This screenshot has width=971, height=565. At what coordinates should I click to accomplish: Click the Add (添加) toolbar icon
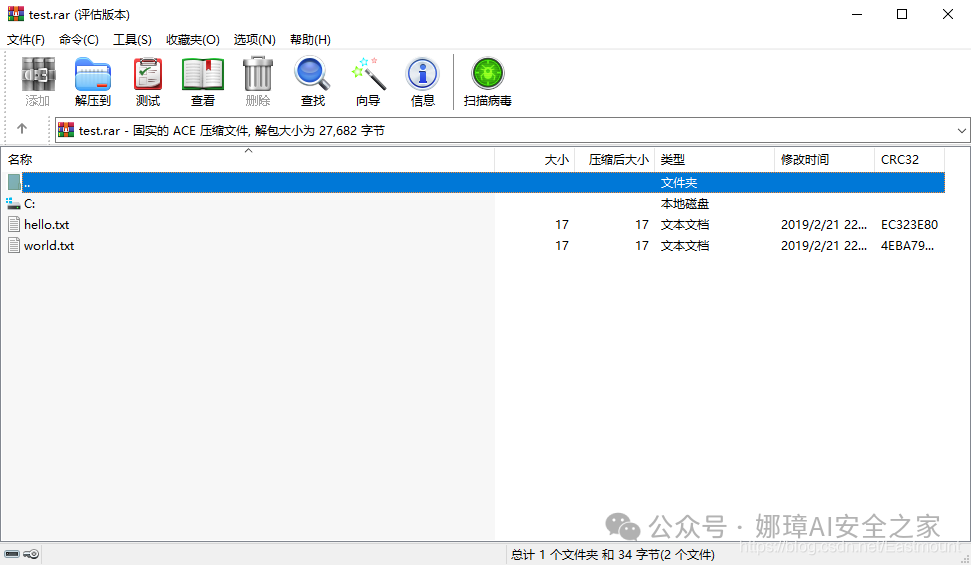click(38, 74)
